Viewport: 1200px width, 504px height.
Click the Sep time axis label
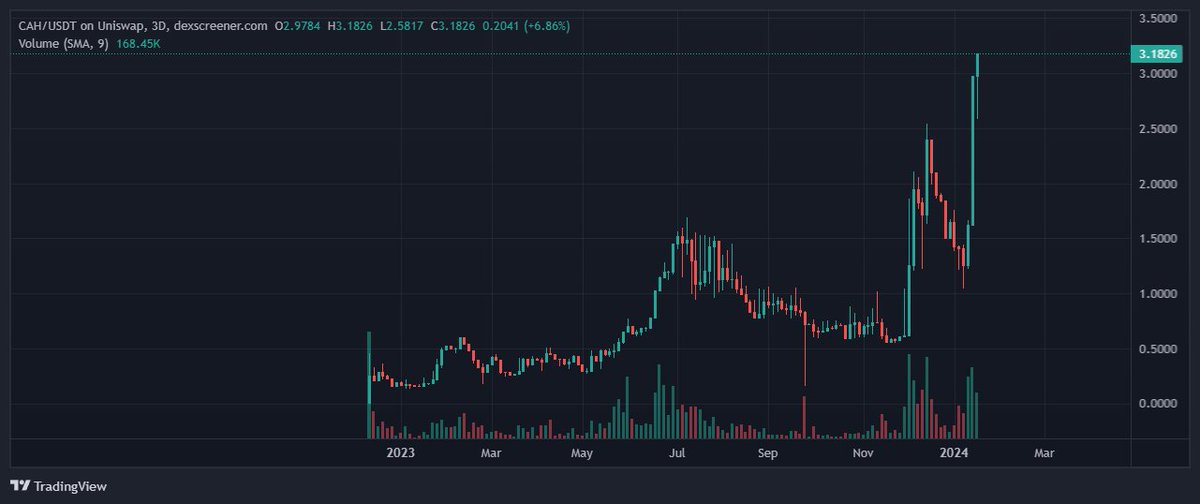coord(767,453)
